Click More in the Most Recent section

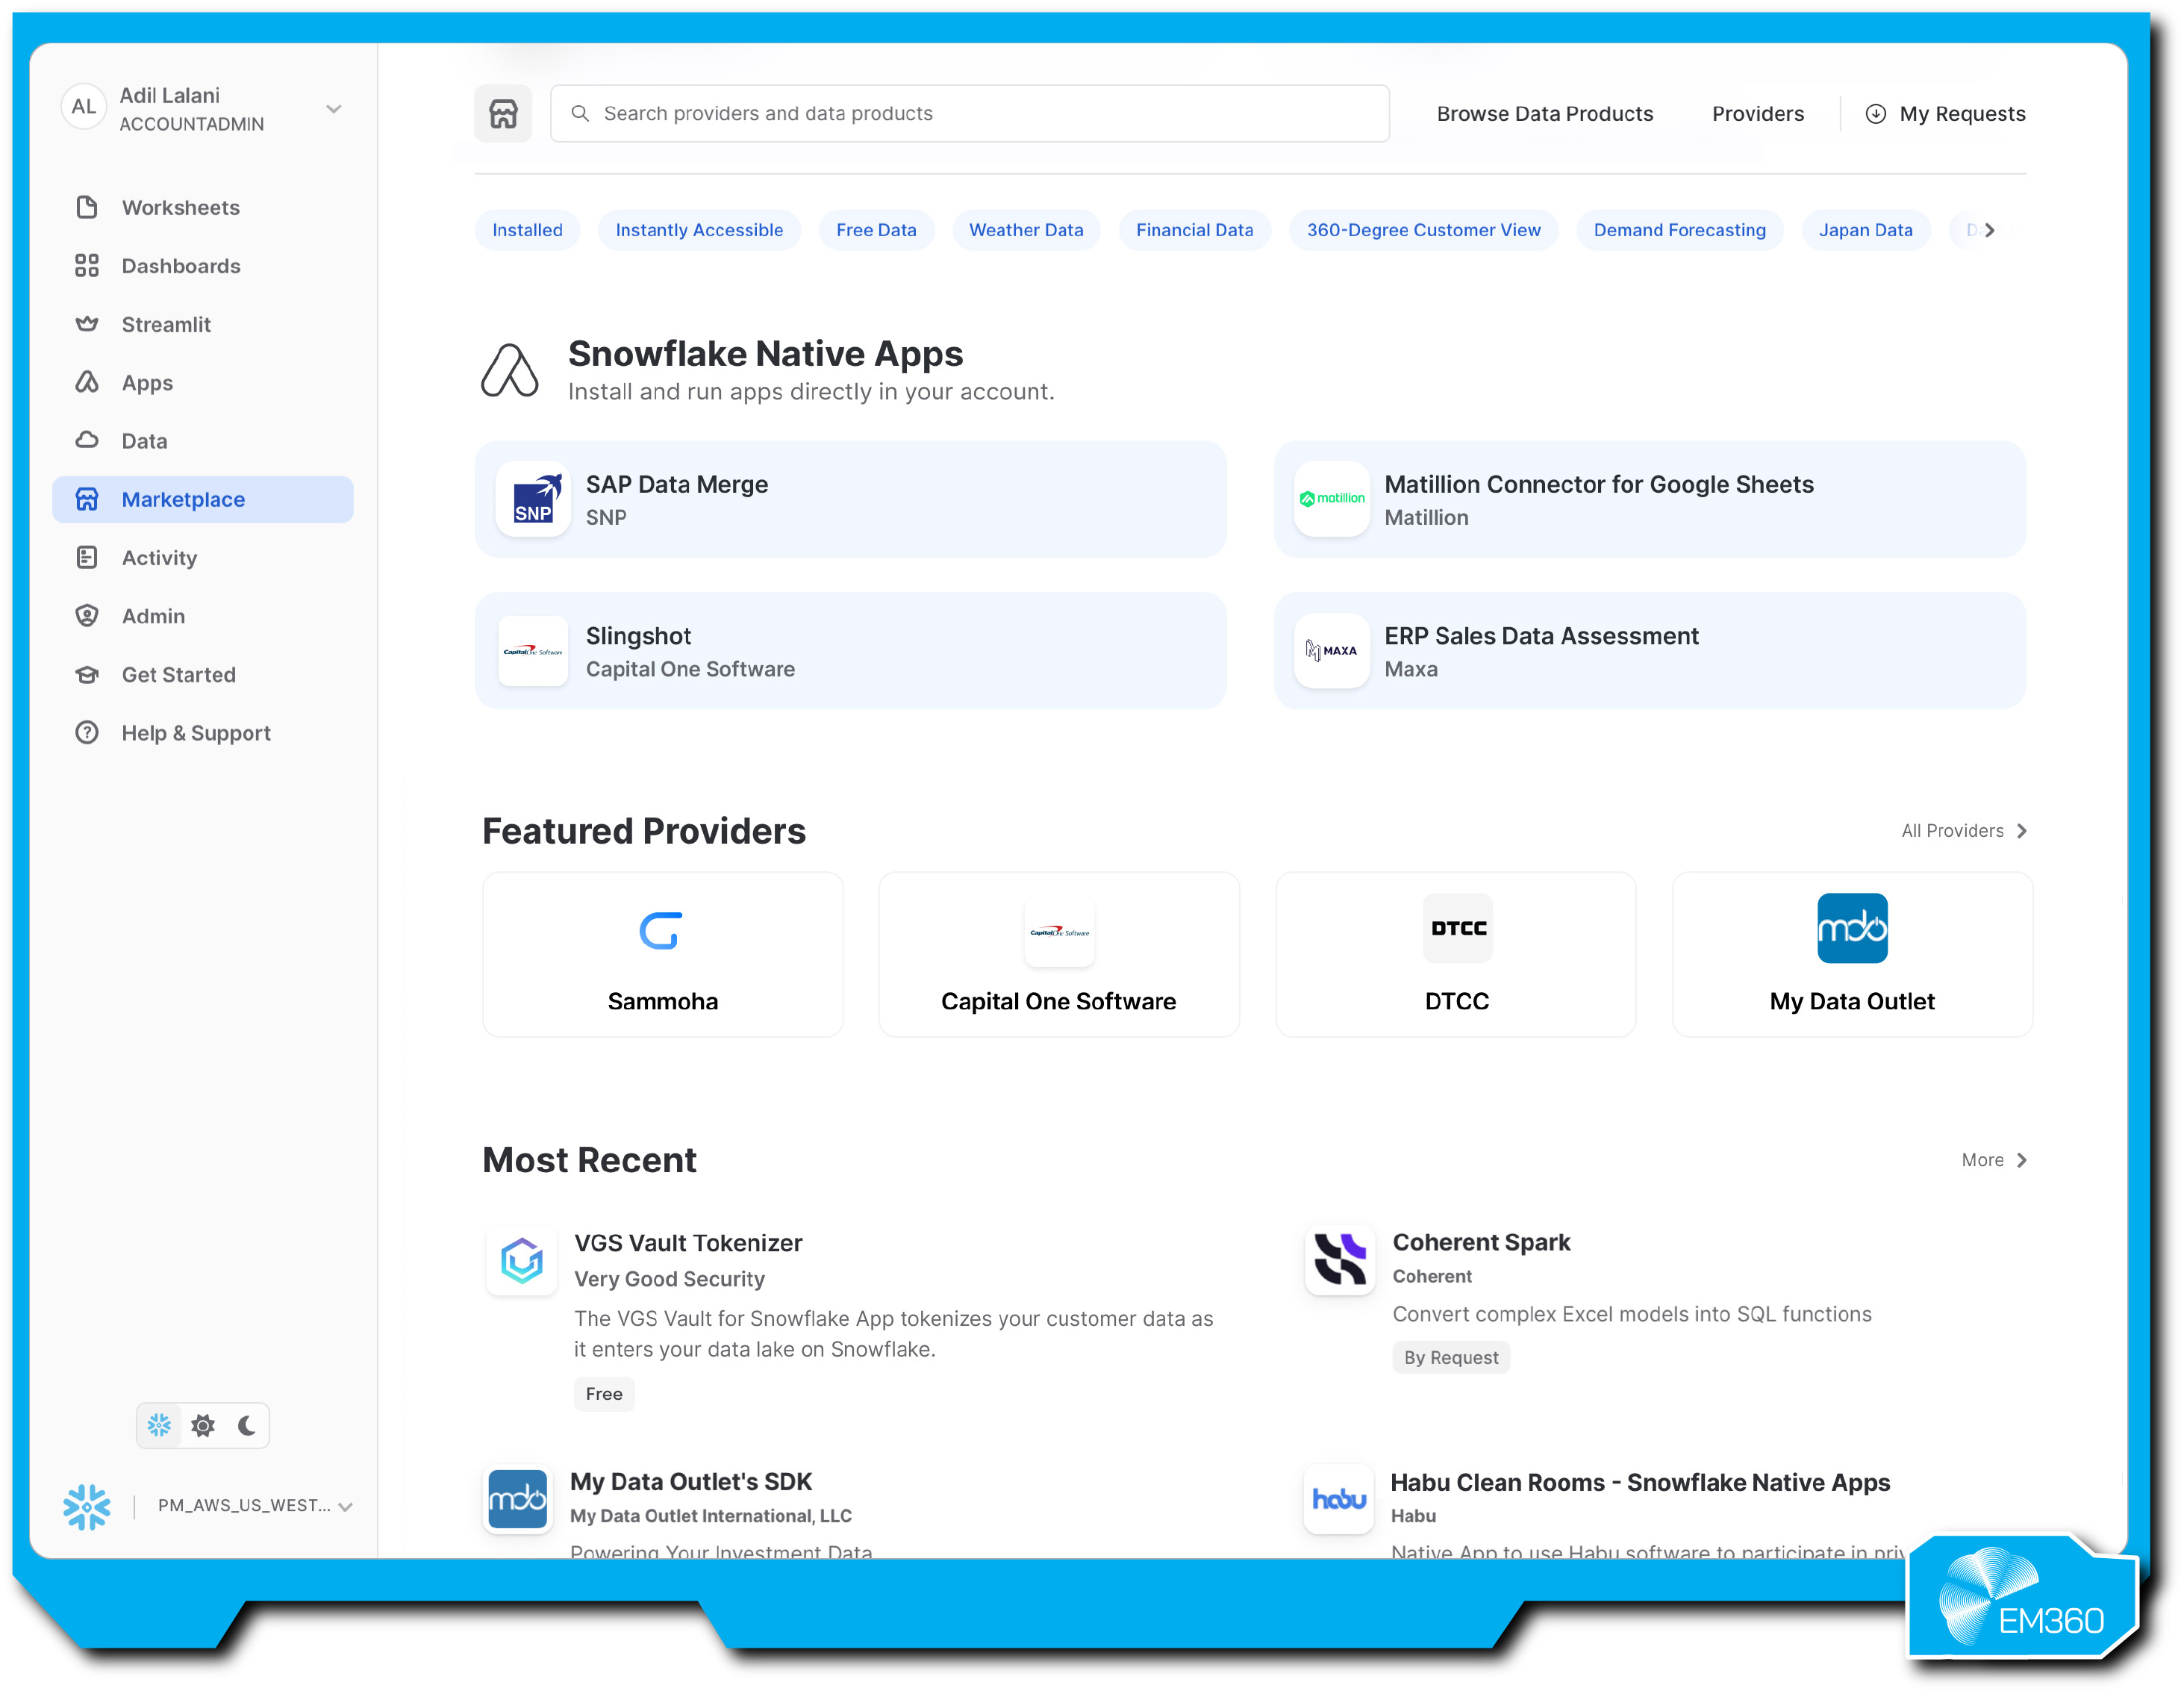(1993, 1160)
